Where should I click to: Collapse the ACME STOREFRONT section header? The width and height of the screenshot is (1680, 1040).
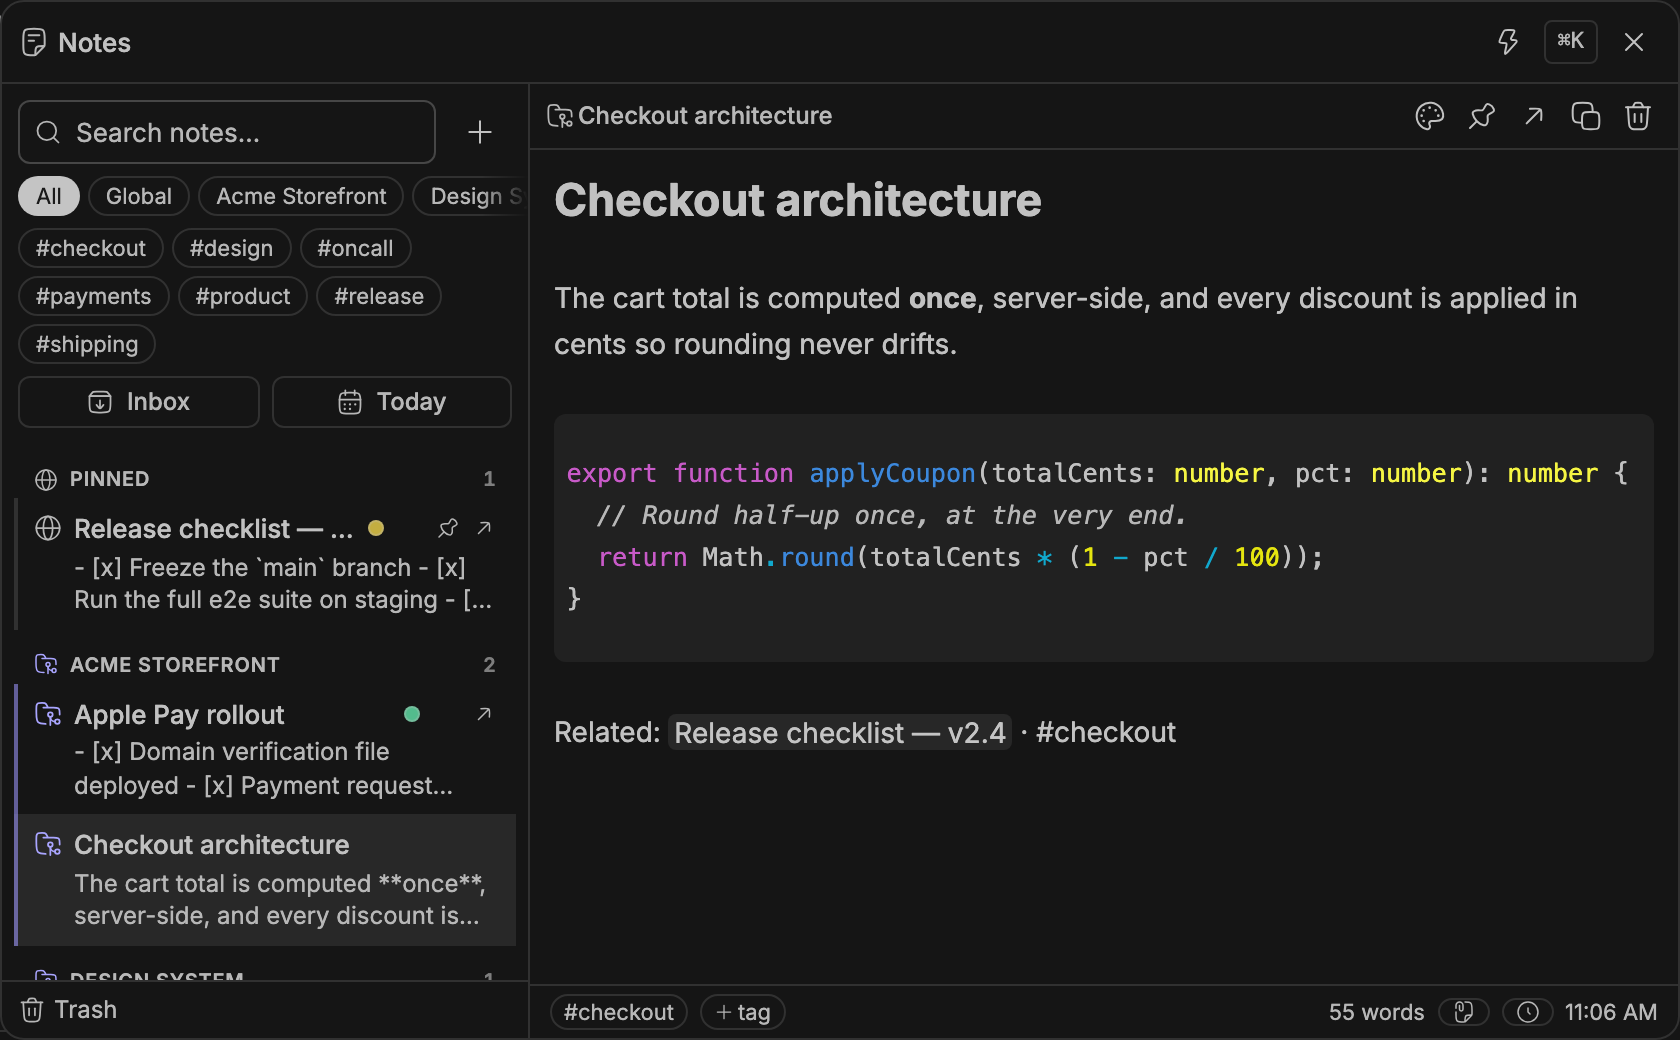(265, 665)
